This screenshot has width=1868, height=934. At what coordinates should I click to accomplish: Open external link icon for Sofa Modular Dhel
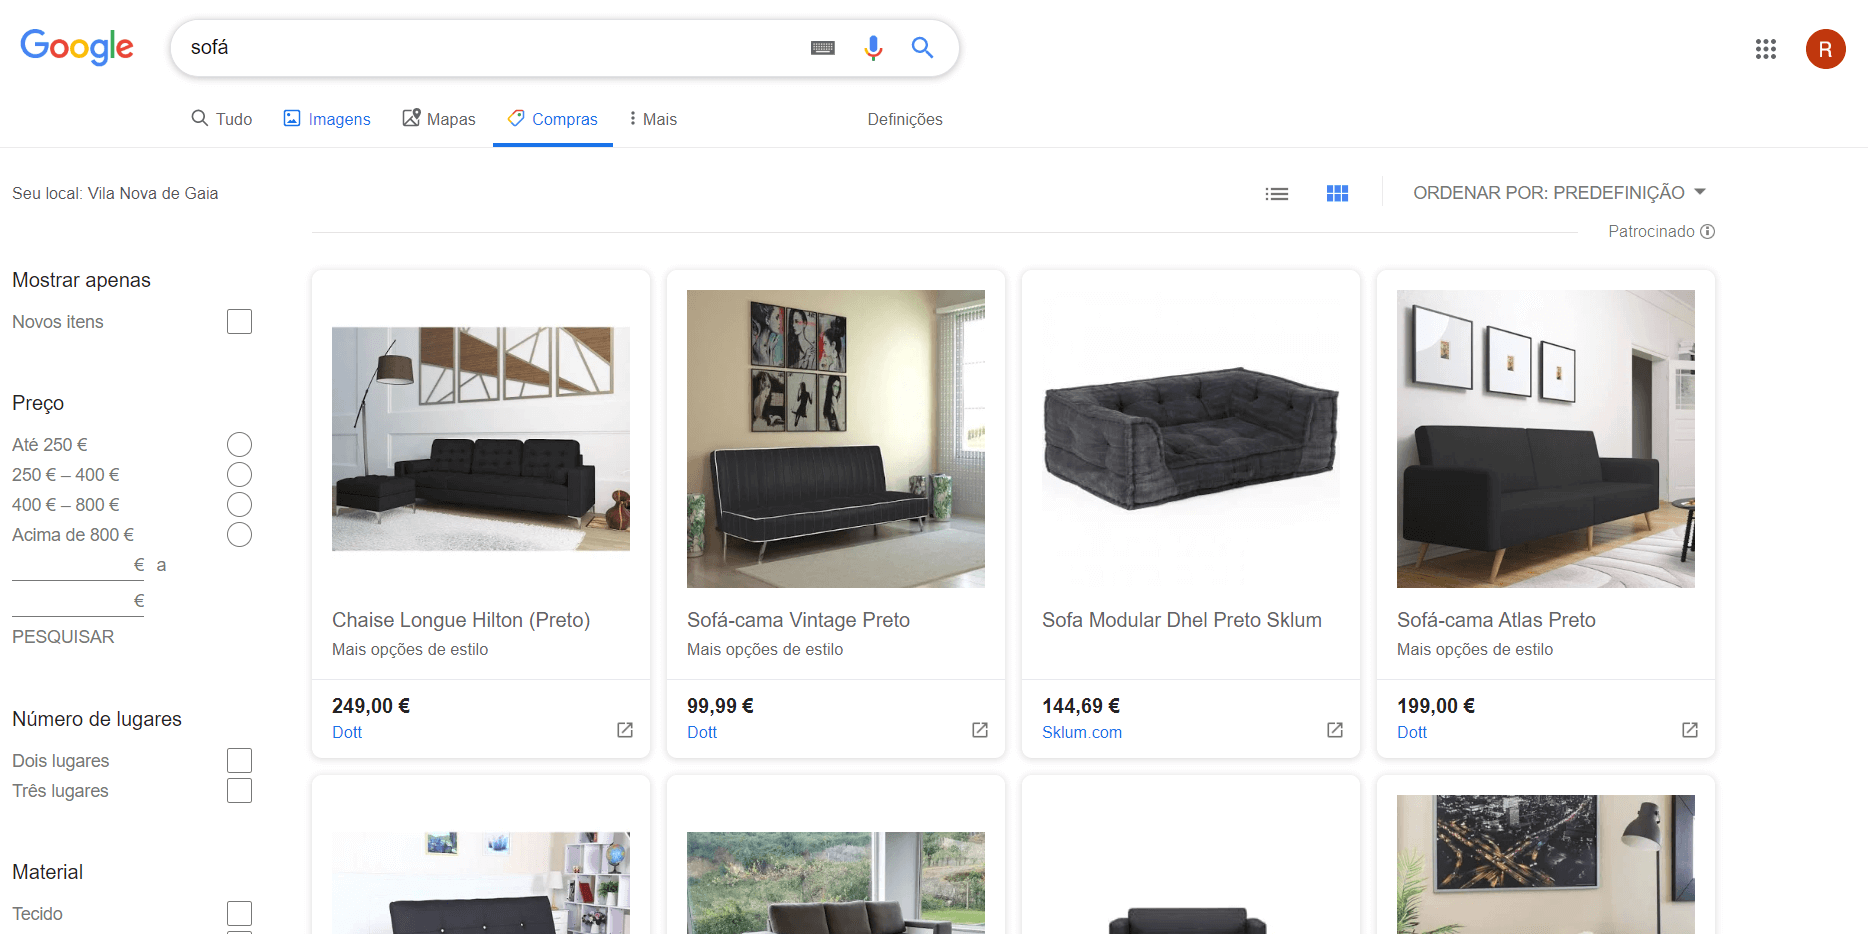1335,730
